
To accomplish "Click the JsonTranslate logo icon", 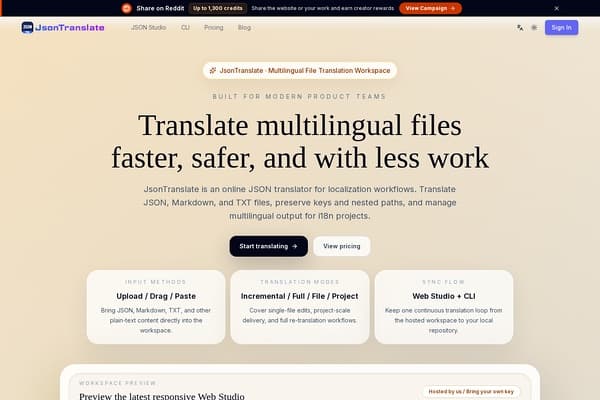I will 27,28.
